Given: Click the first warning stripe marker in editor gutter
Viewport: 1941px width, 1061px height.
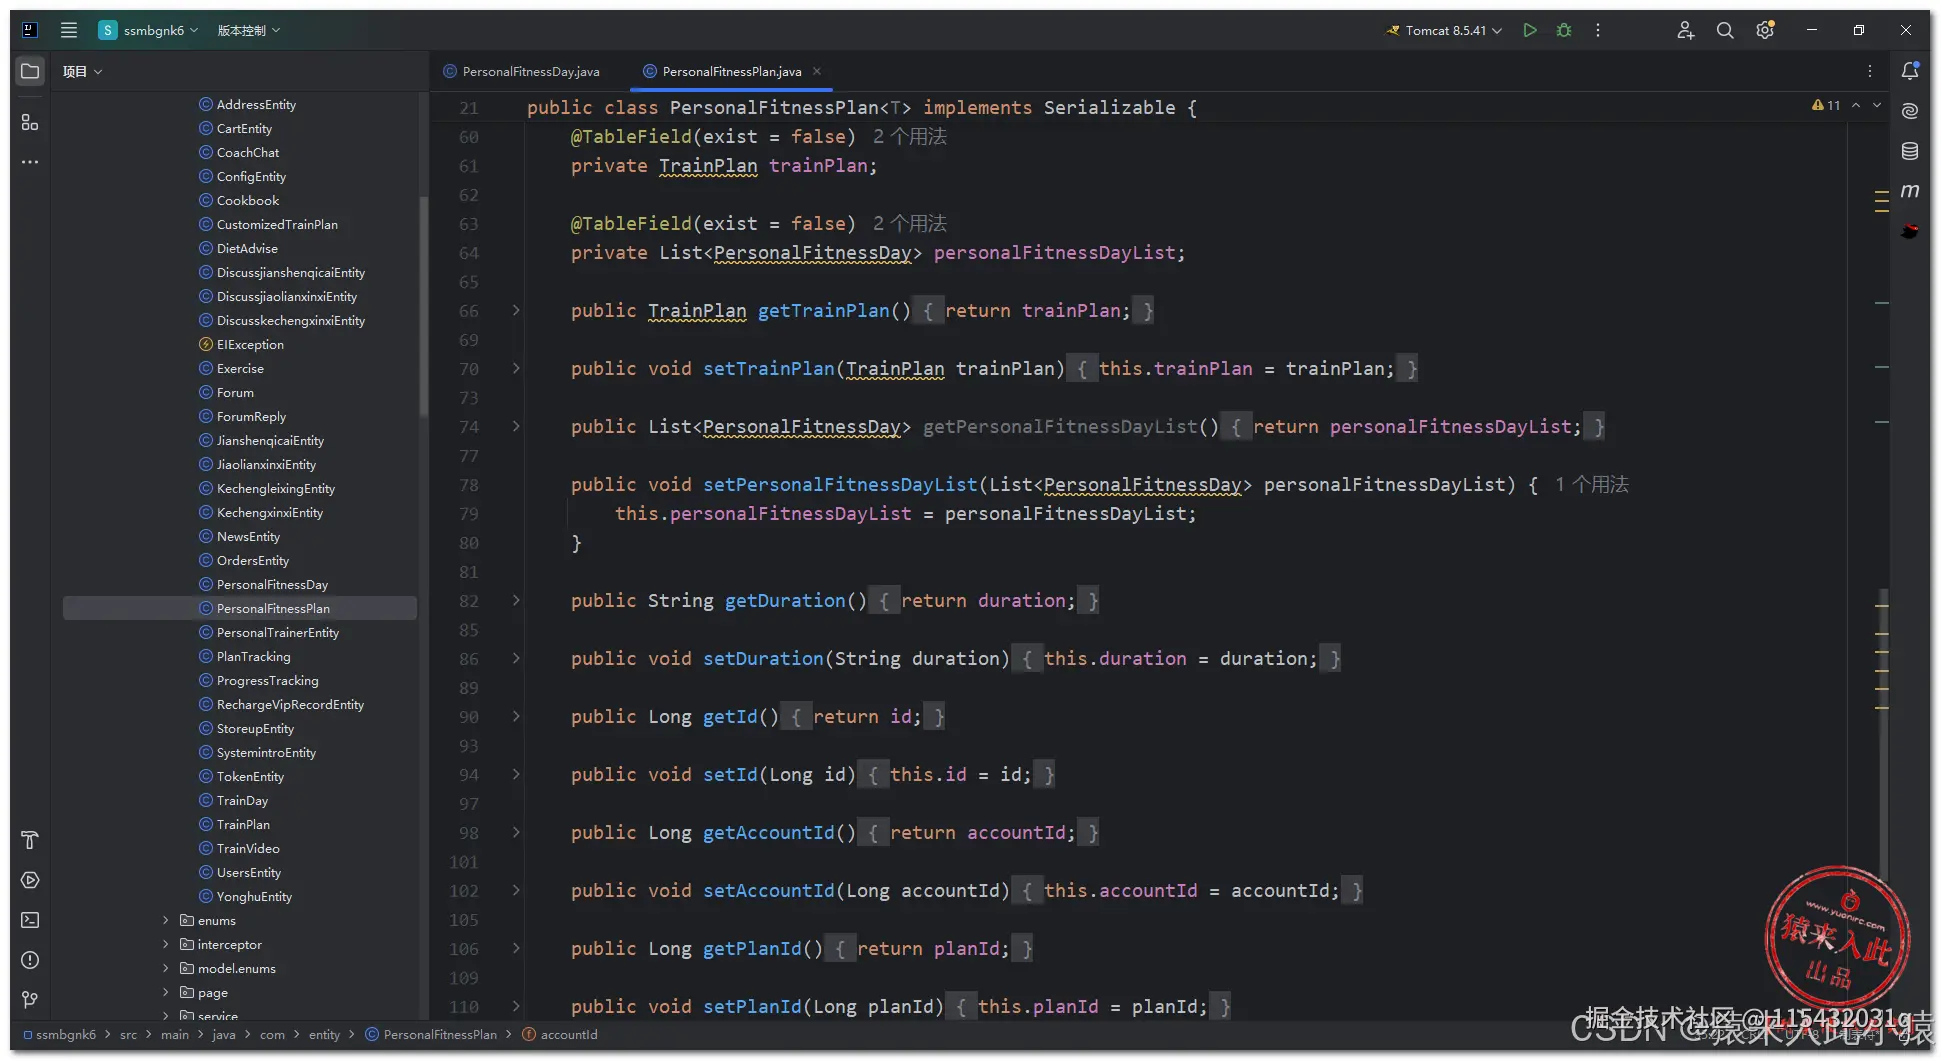Looking at the screenshot, I should (x=1881, y=191).
